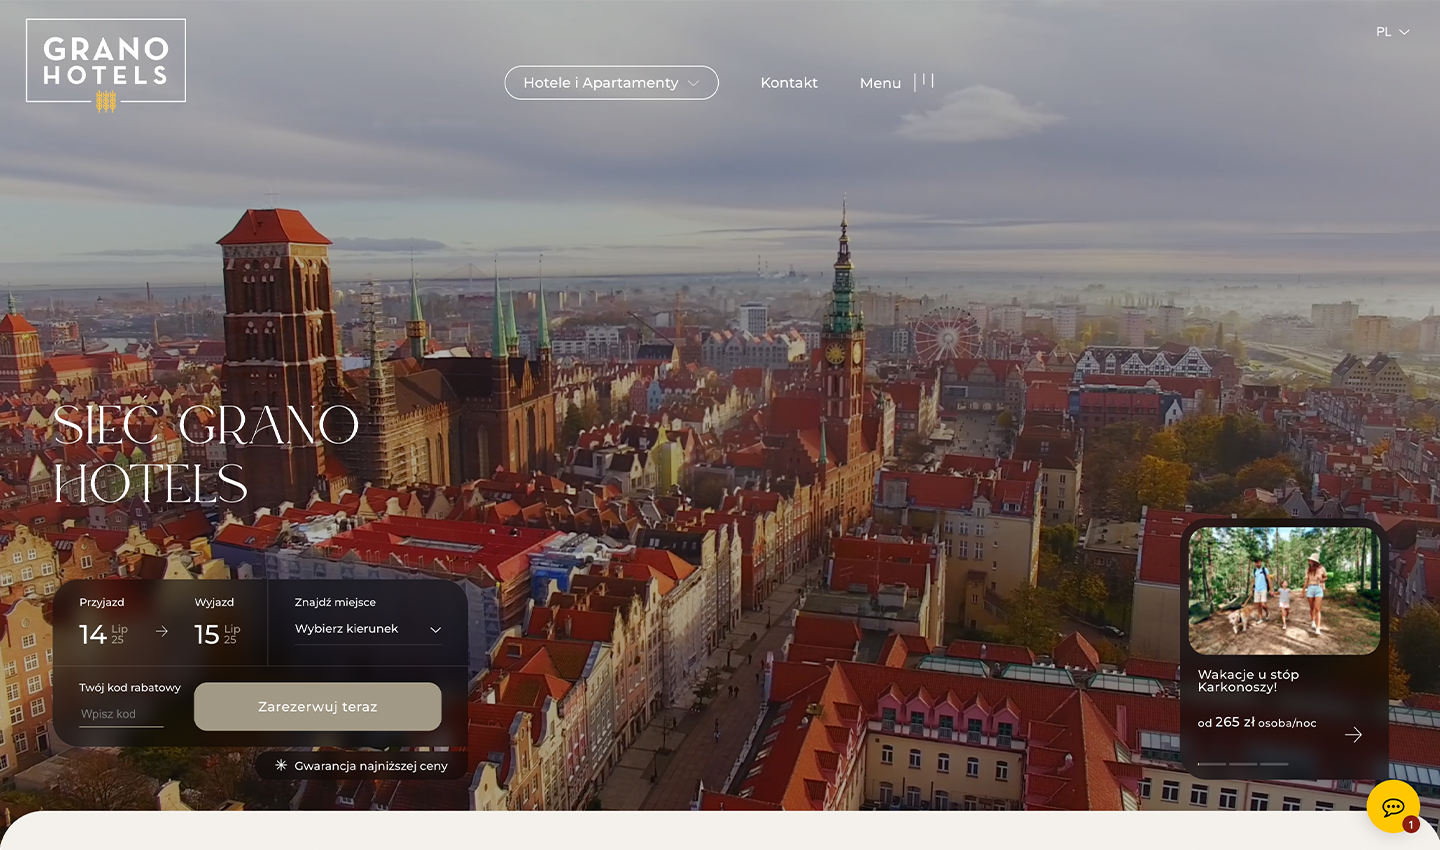Viewport: 1440px width, 850px height.
Task: Click the red notification badge showing 1
Action: [x=1411, y=825]
